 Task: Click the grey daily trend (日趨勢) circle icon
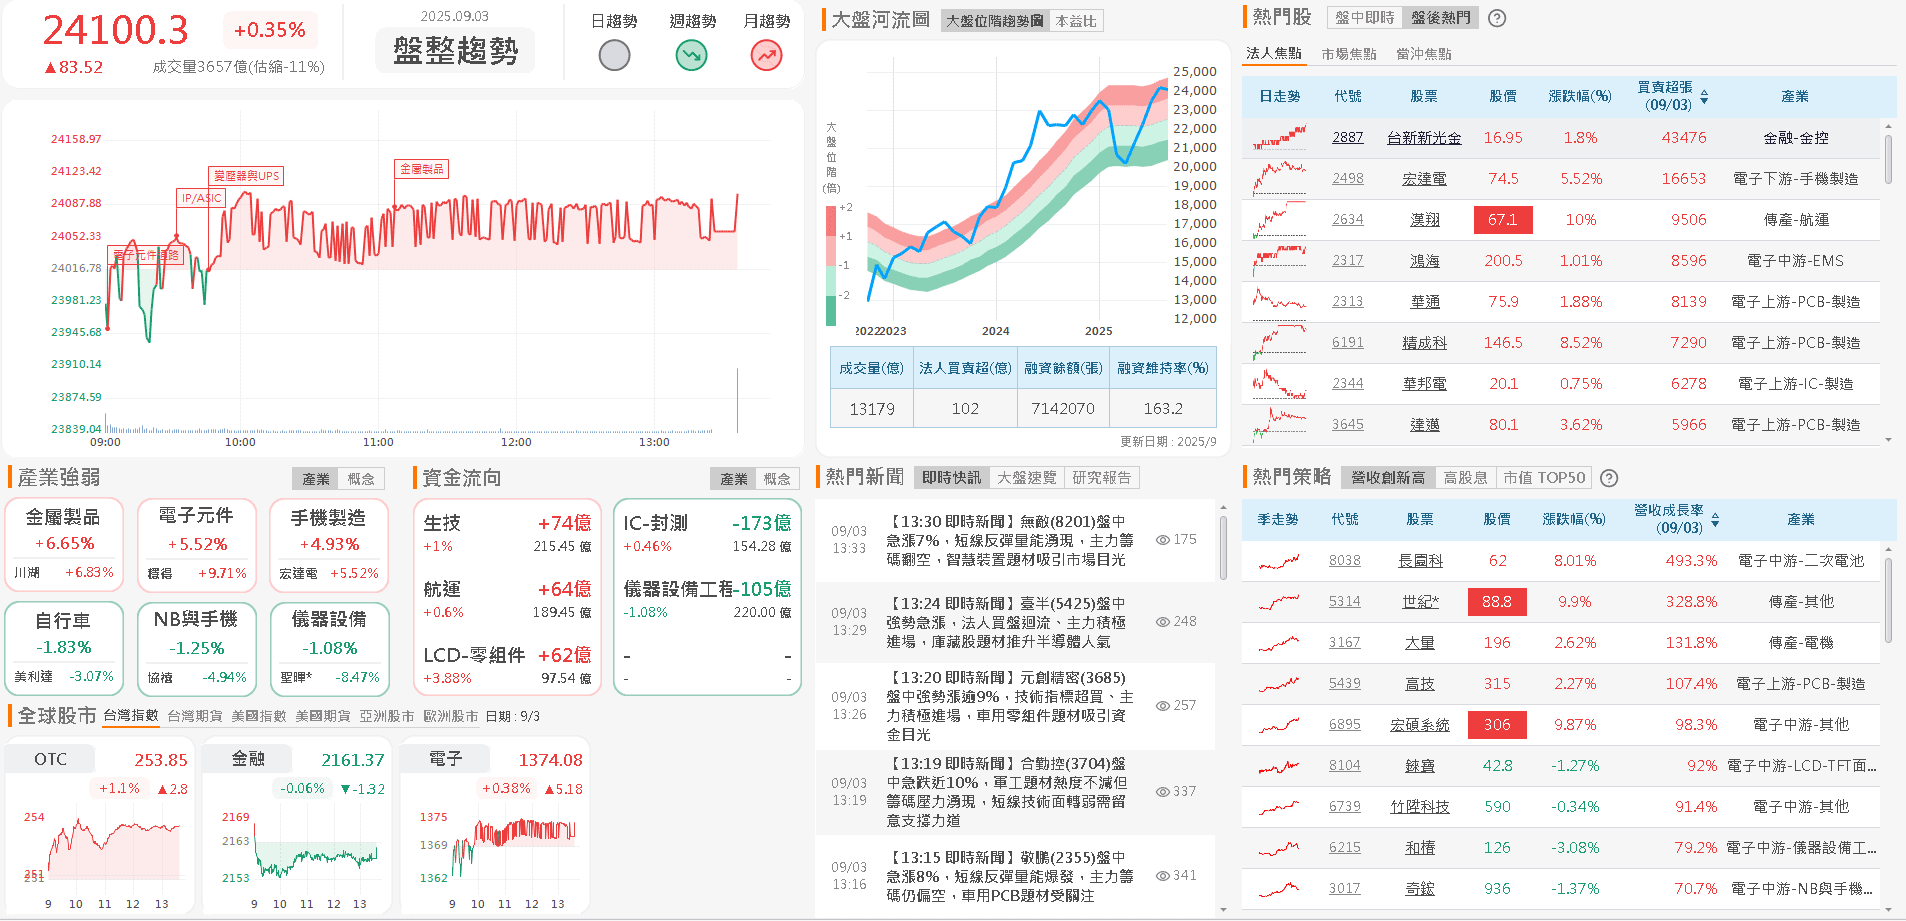[614, 55]
